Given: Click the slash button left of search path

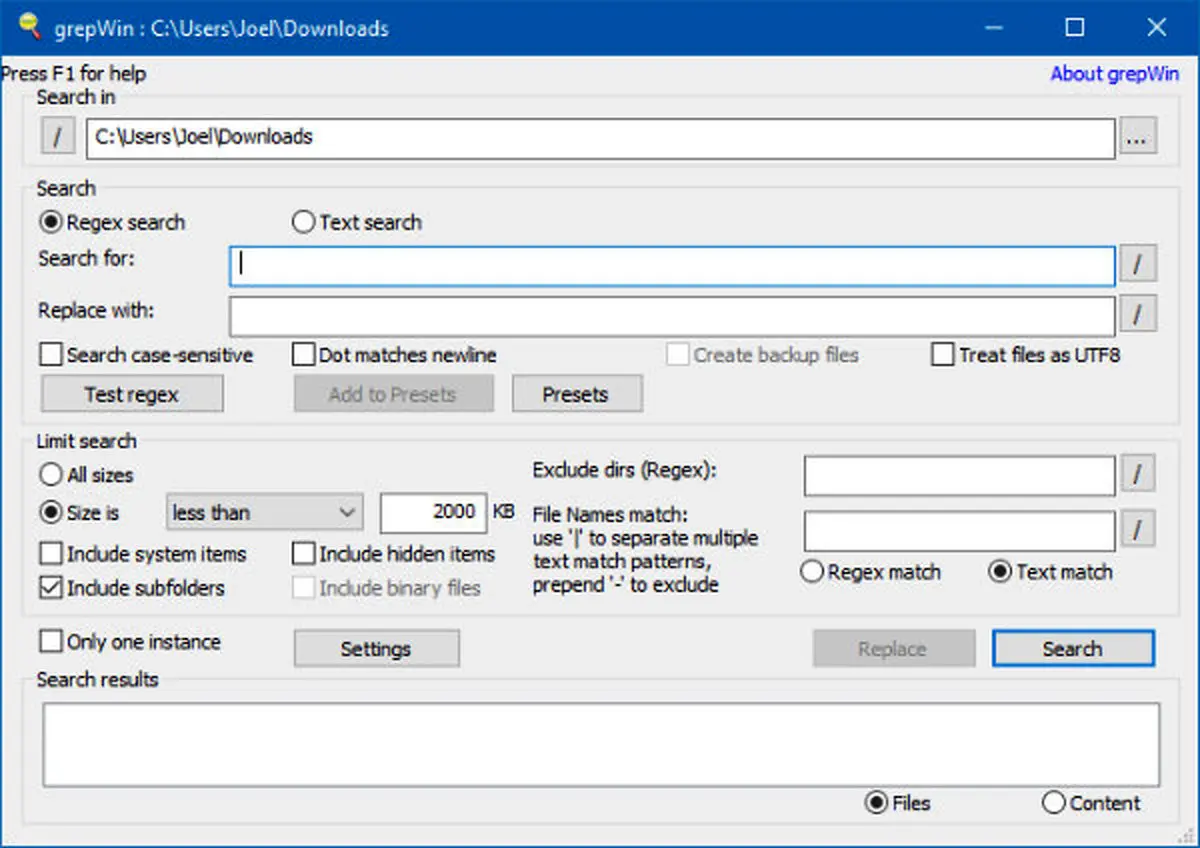Looking at the screenshot, I should pyautogui.click(x=57, y=138).
